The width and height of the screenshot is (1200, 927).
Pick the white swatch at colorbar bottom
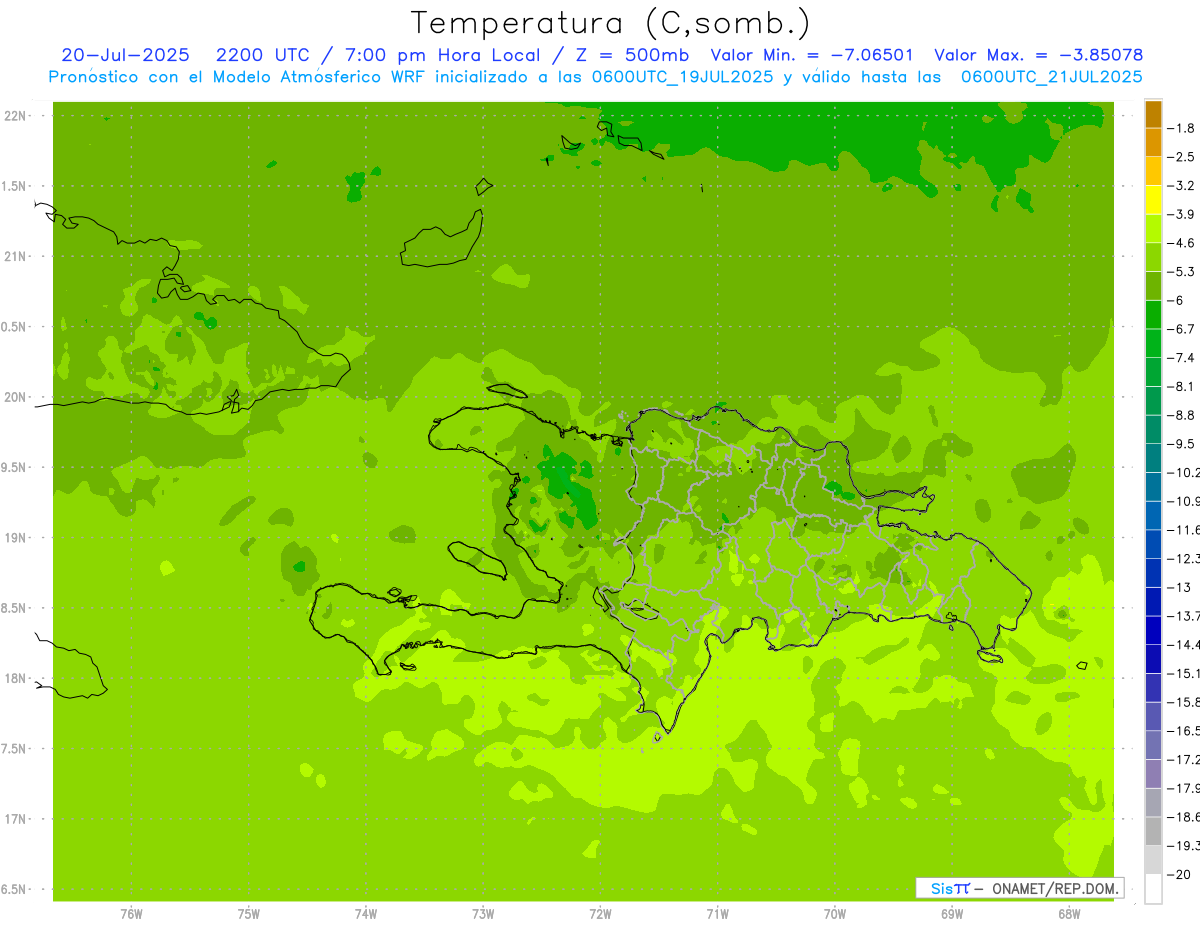1153,888
